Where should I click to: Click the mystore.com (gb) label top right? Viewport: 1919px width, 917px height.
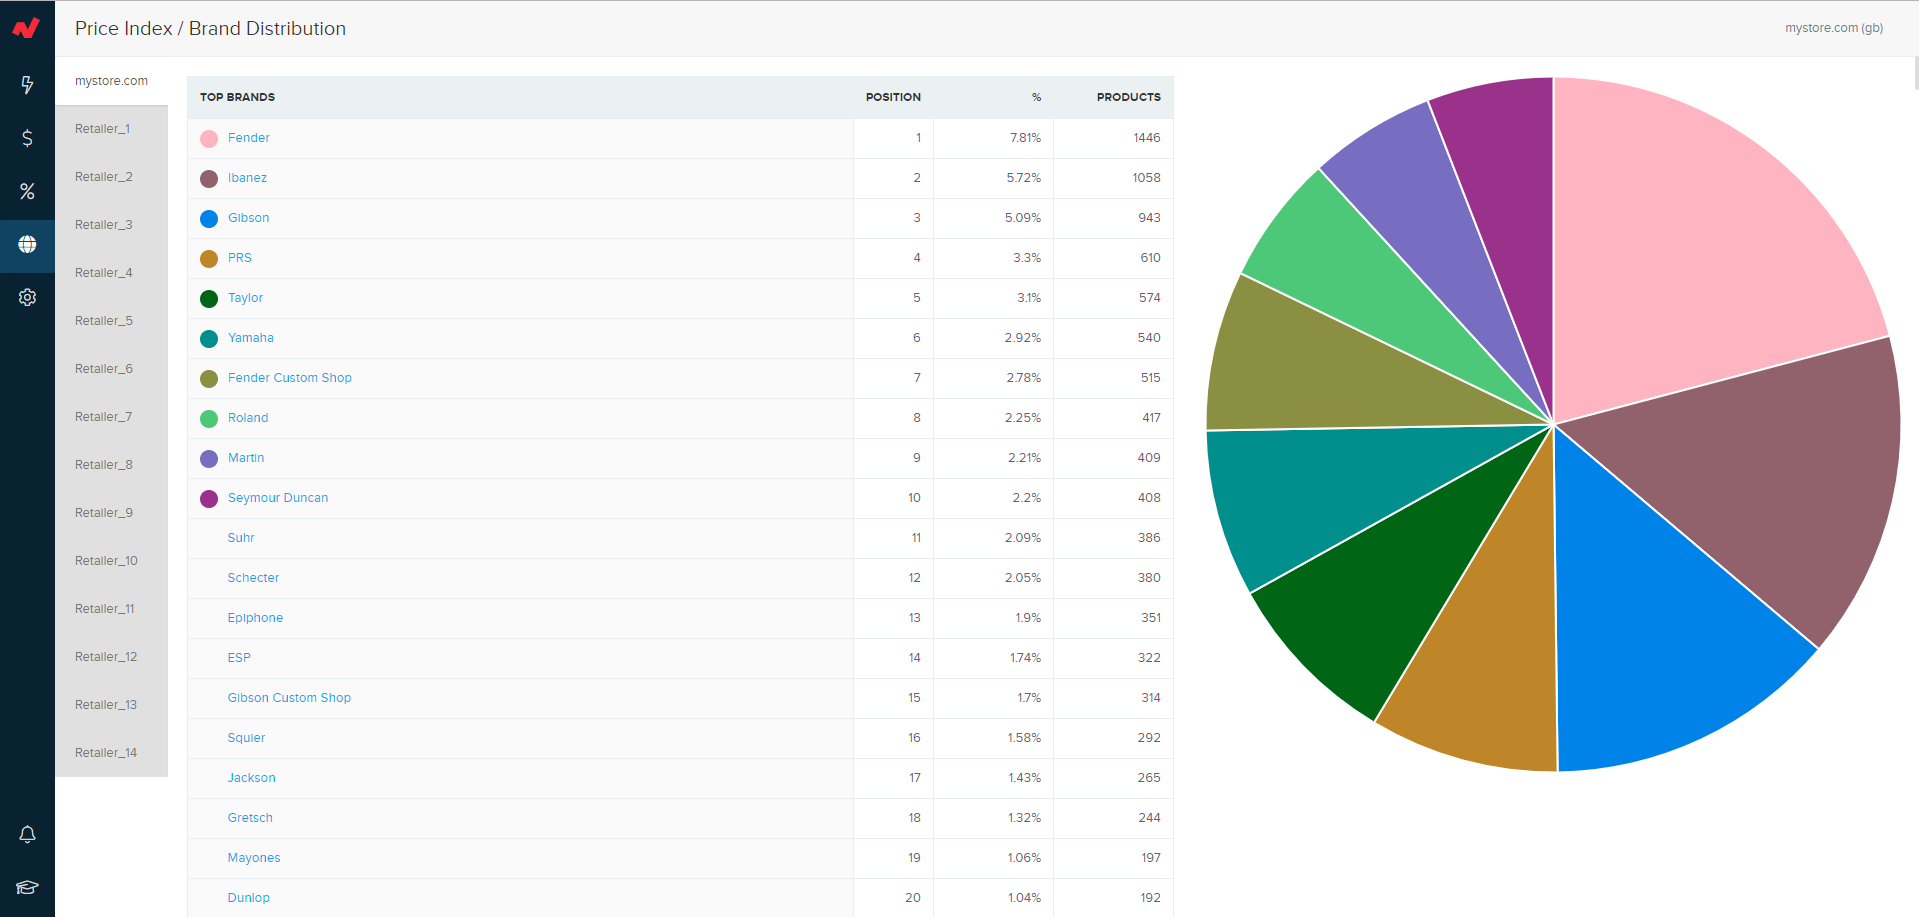(x=1834, y=28)
